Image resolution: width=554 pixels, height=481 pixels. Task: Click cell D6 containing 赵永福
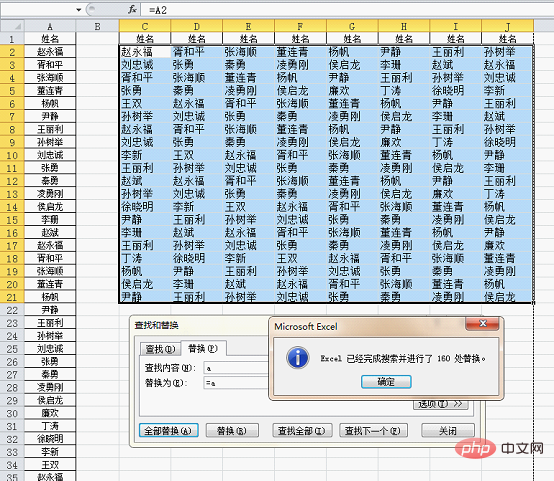click(197, 104)
